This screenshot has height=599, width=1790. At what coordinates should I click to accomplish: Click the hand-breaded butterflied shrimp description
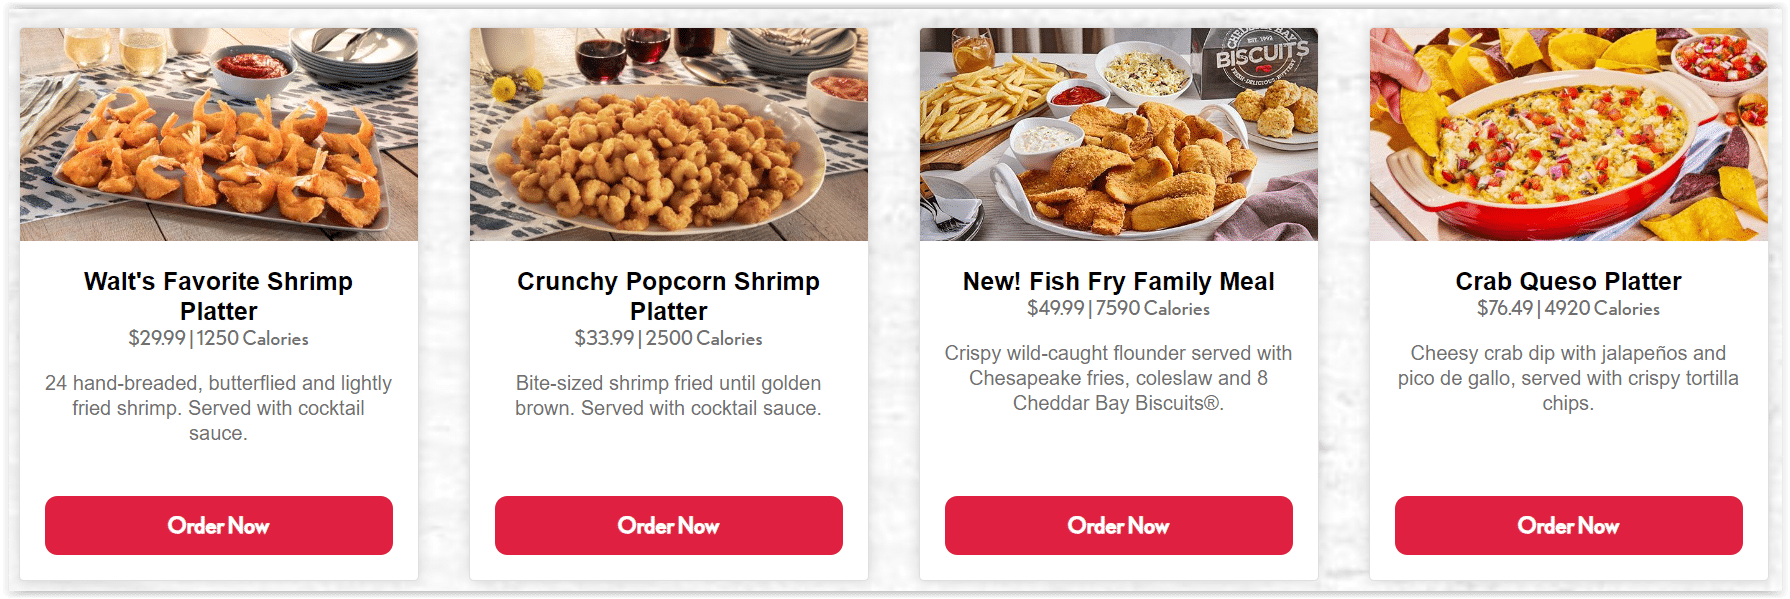click(x=218, y=408)
